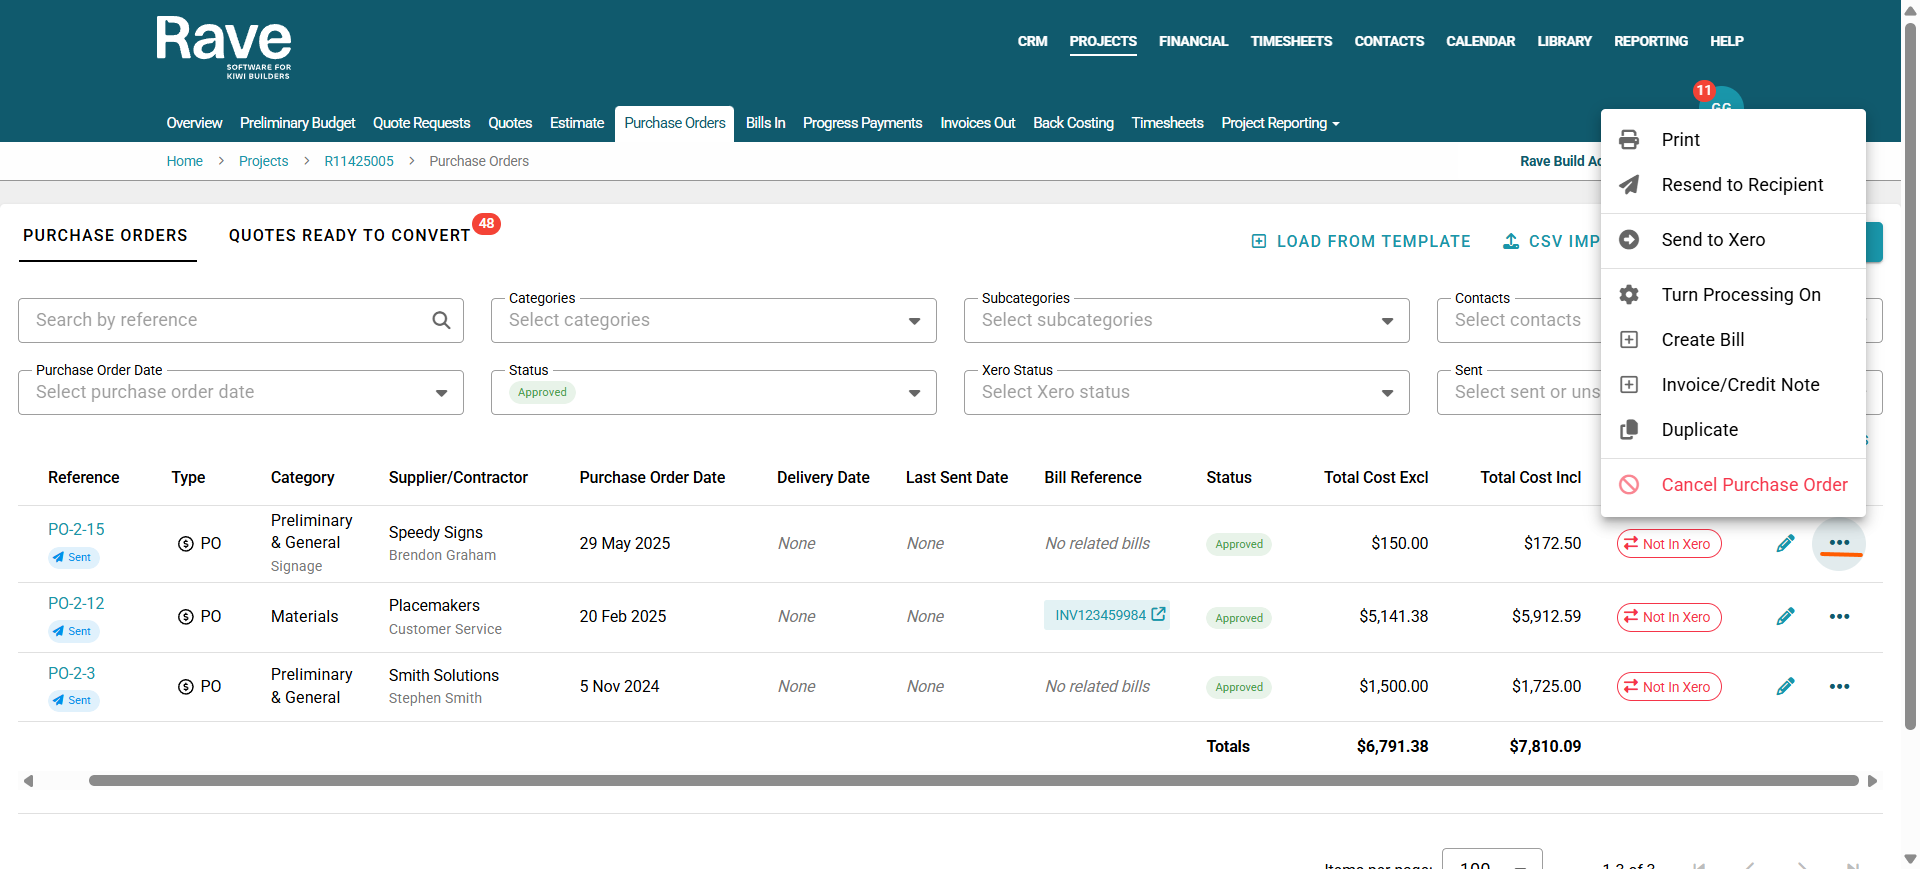Expand the Categories dropdown

pos(913,321)
